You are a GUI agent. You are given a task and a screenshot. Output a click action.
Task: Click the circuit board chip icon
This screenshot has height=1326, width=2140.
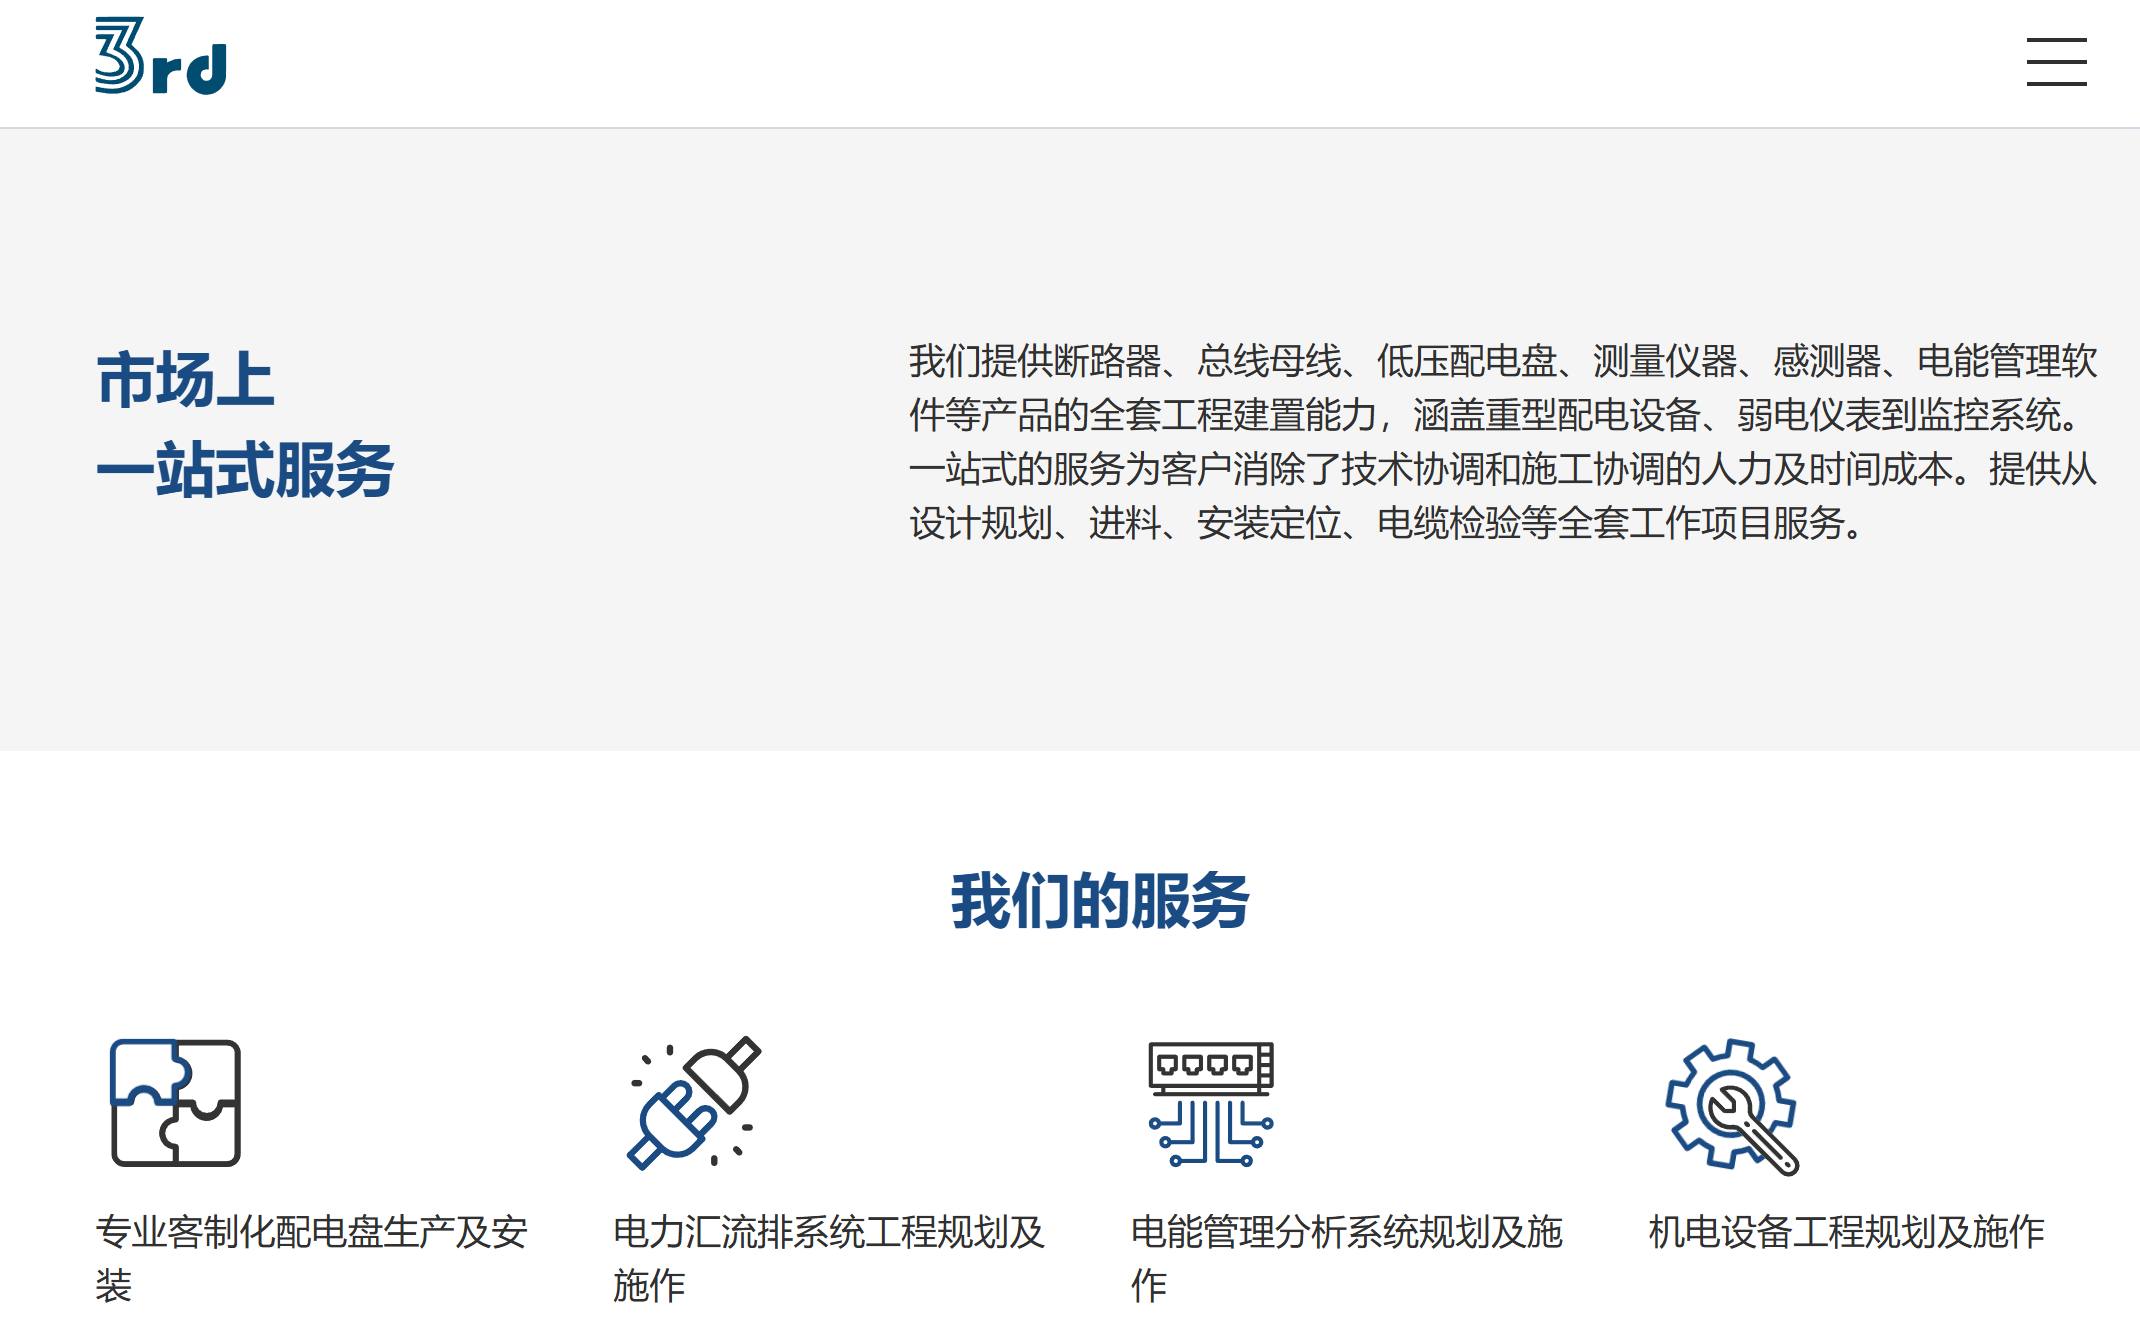click(1211, 1102)
